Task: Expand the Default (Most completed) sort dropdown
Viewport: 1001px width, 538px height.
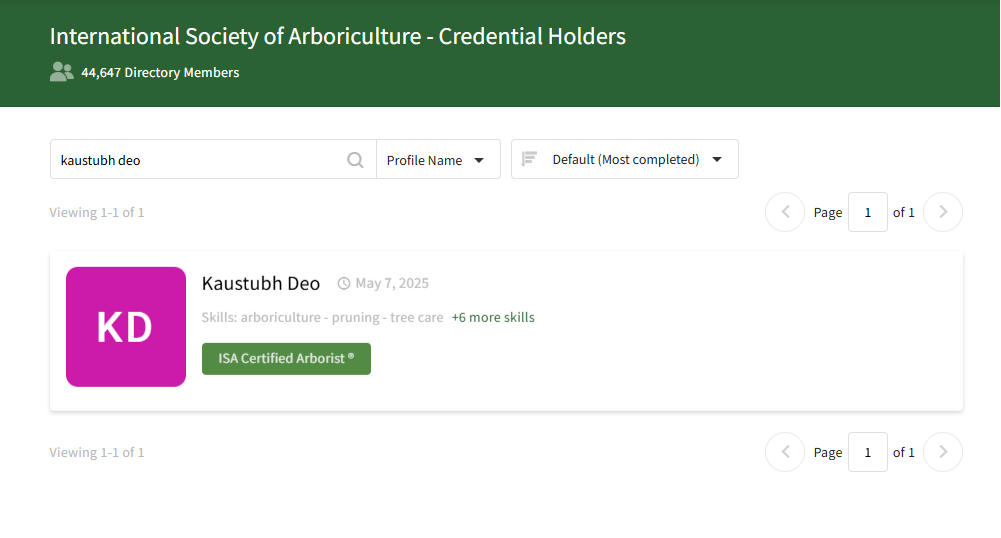Action: (625, 159)
